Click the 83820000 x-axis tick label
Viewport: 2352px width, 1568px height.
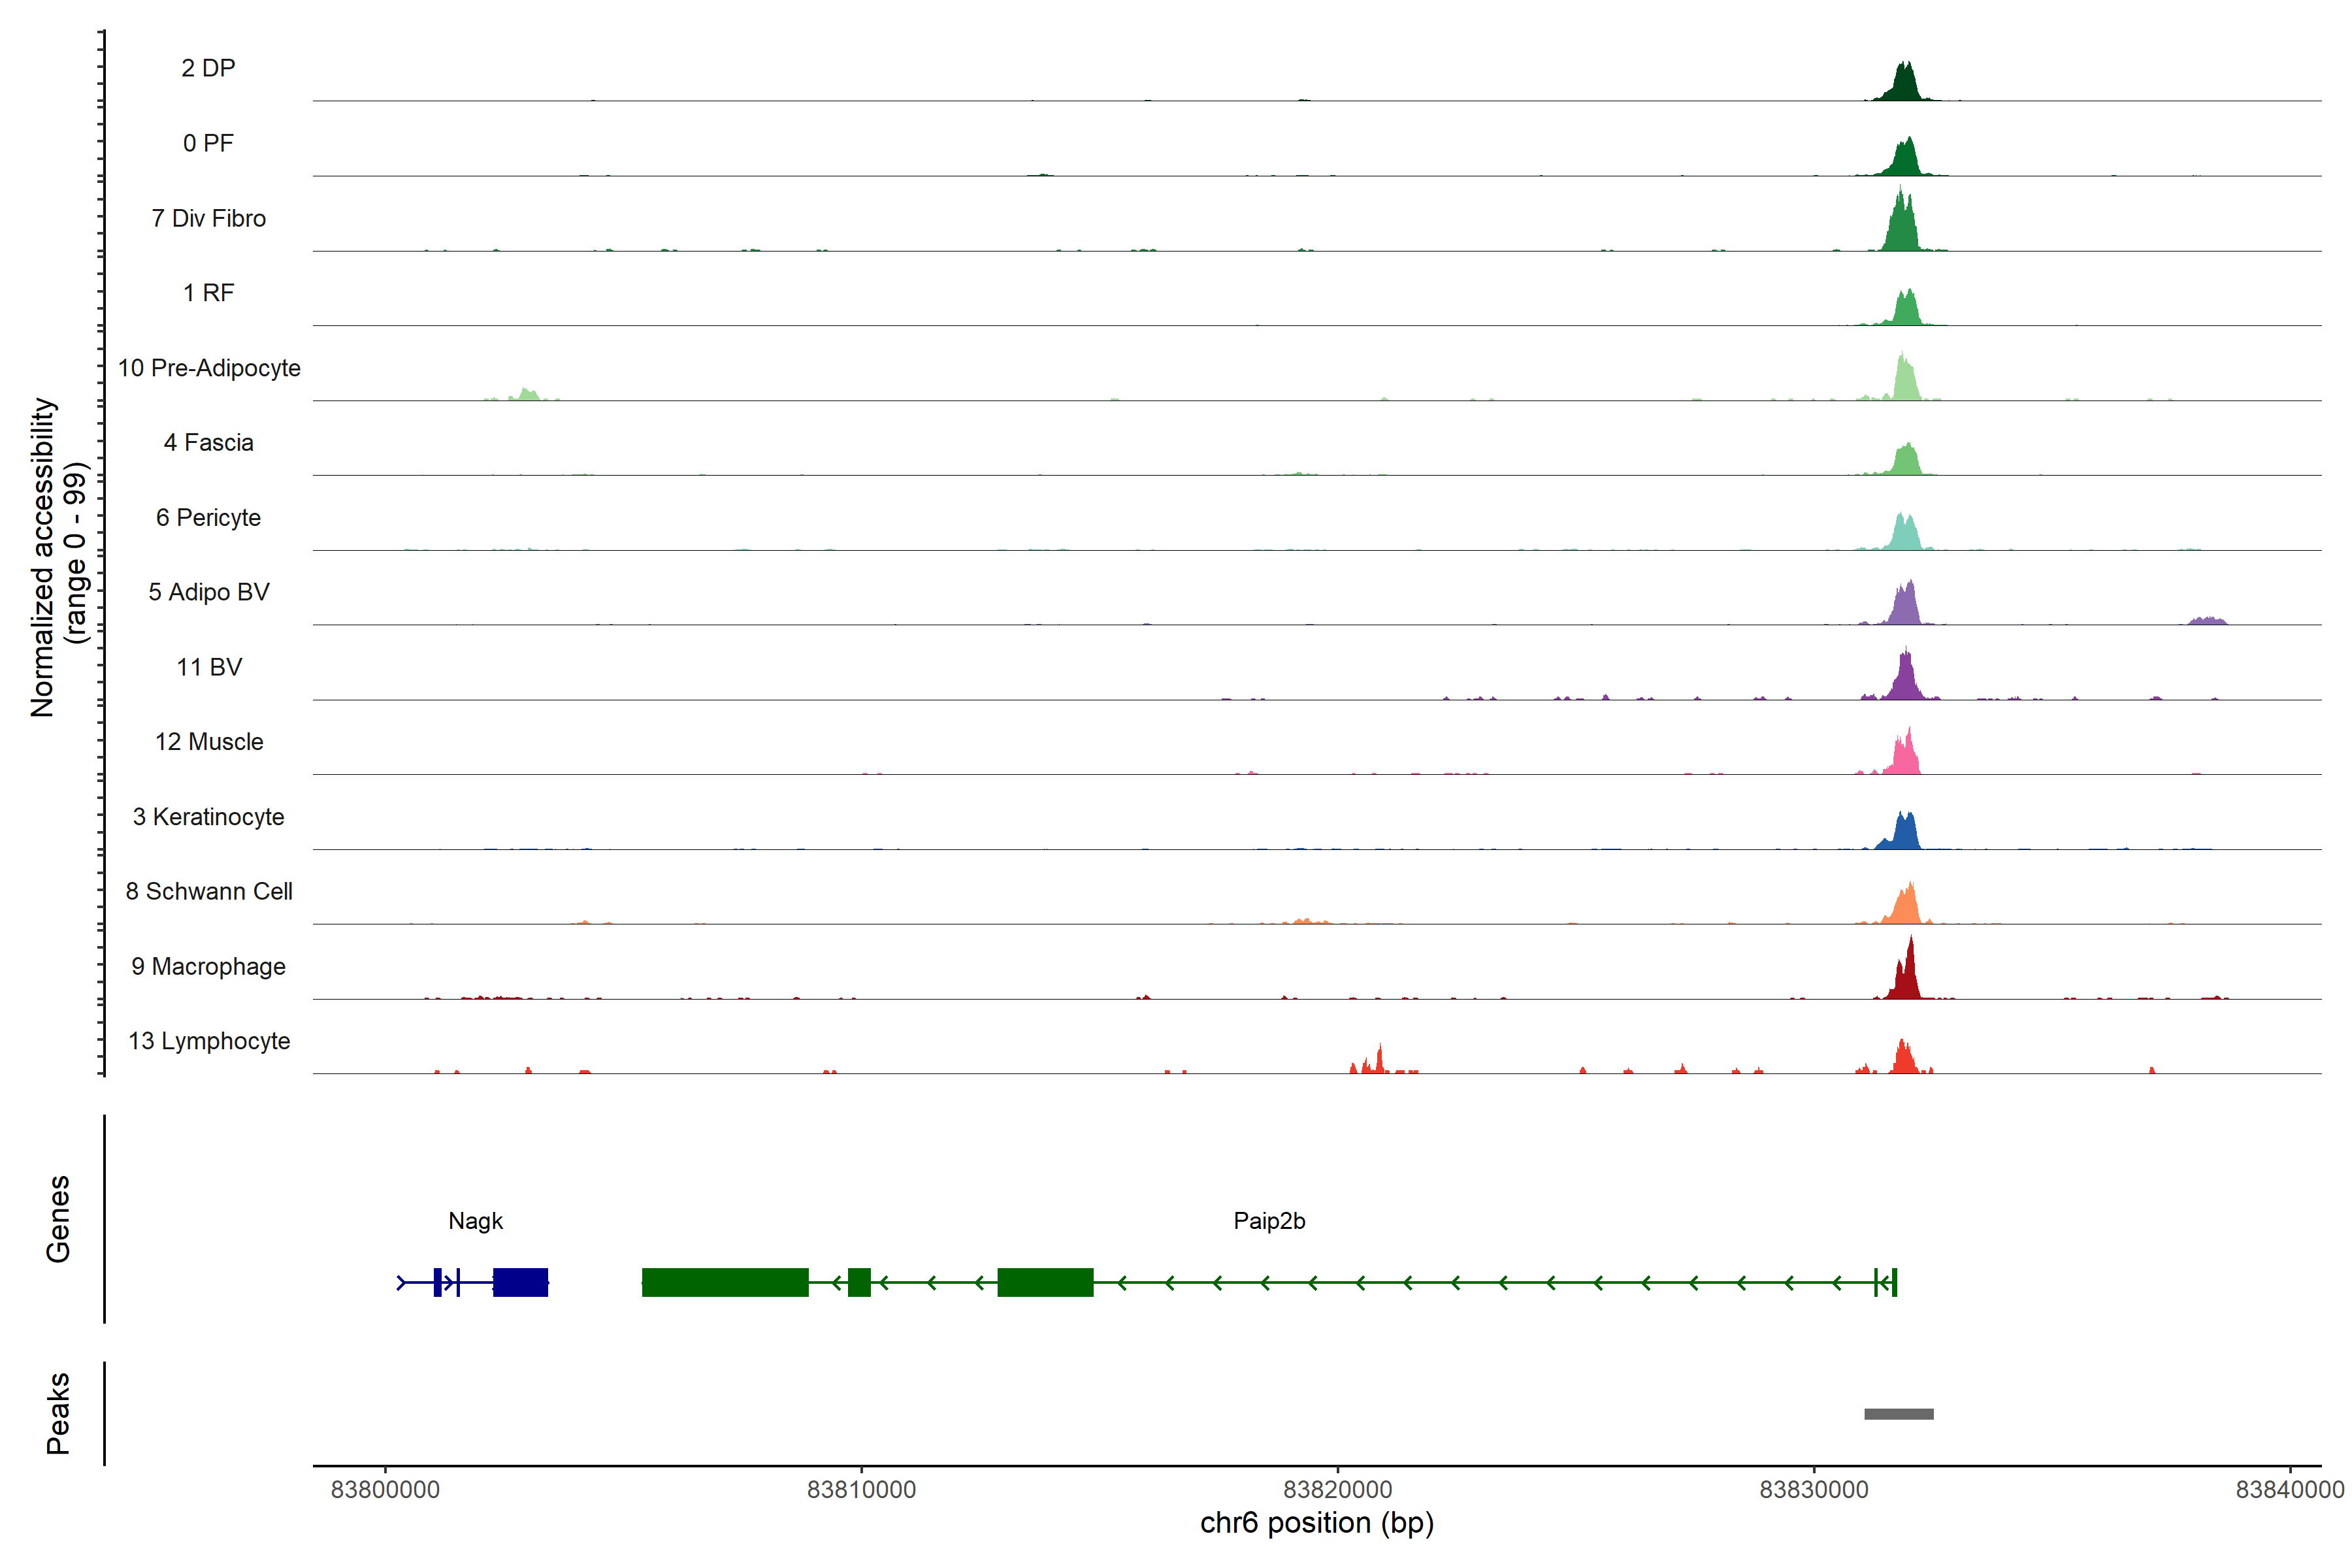click(x=1337, y=1490)
